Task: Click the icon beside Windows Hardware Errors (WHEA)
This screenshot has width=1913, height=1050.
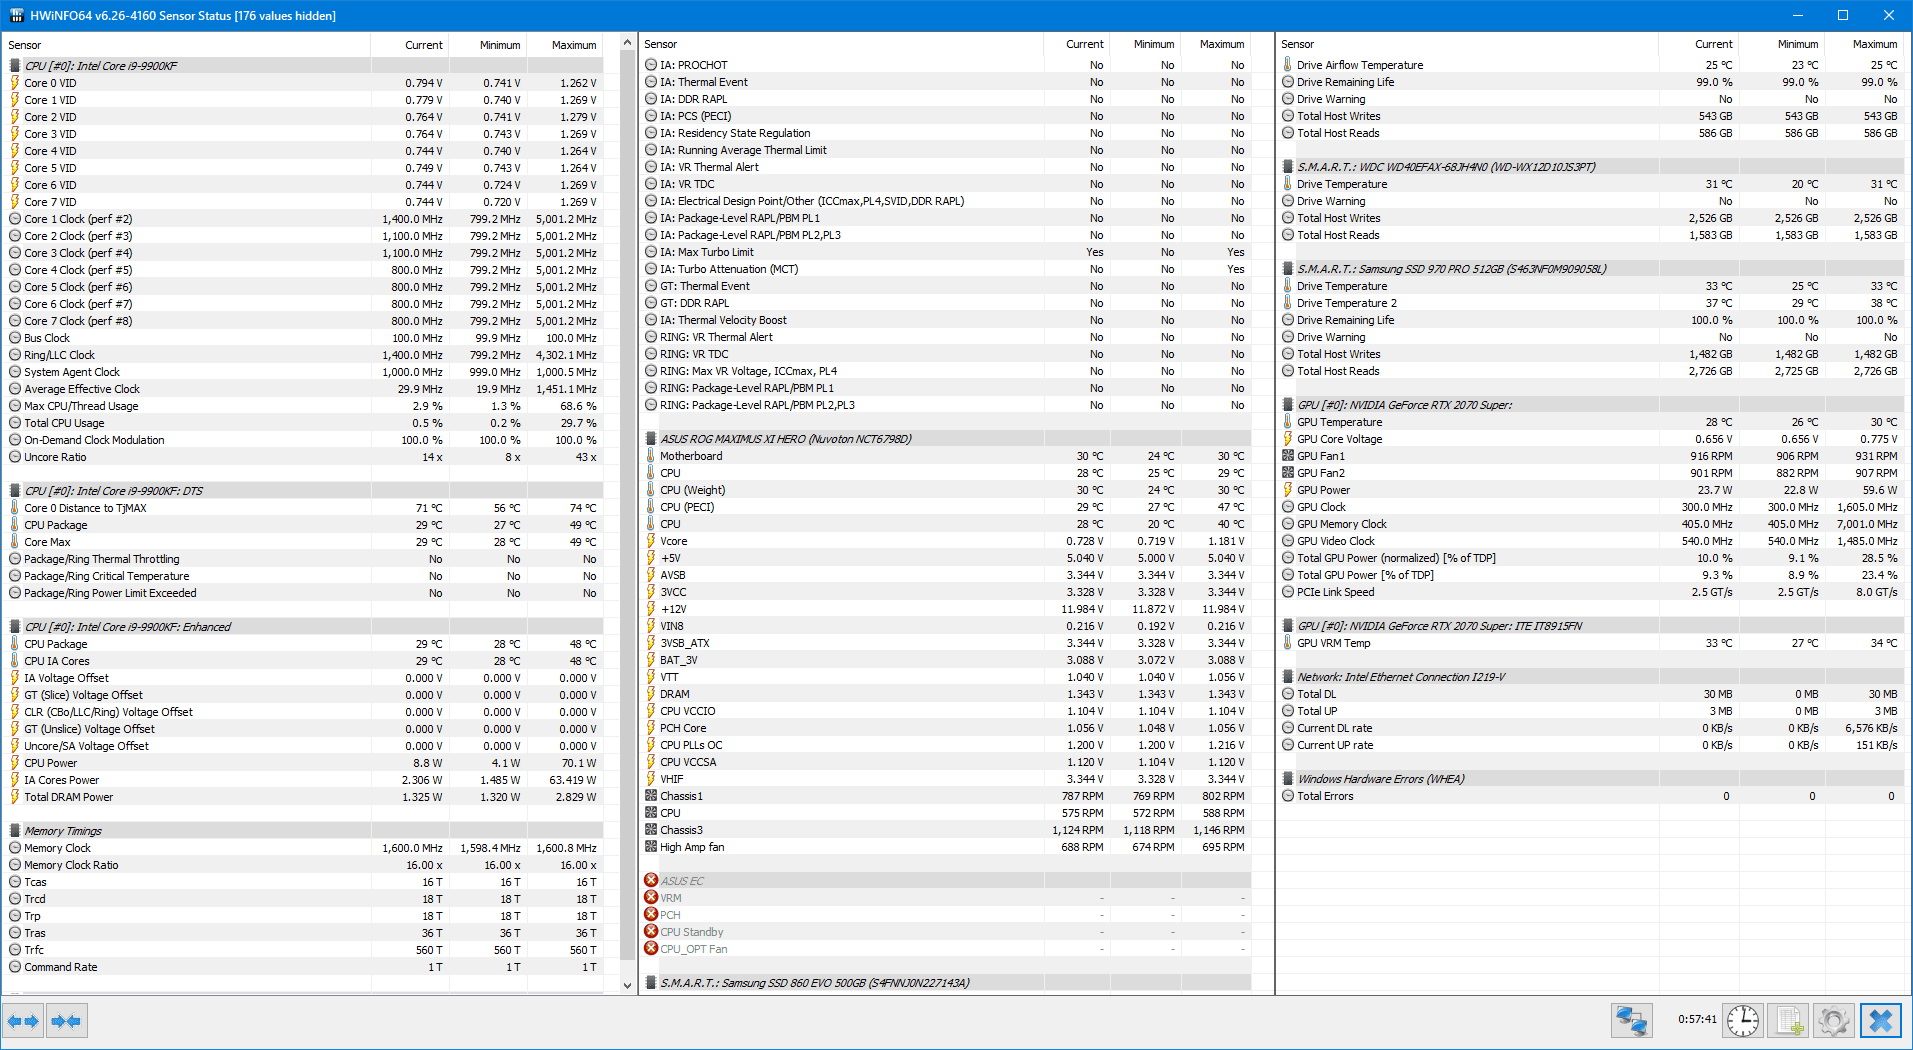Action: pos(1288,778)
